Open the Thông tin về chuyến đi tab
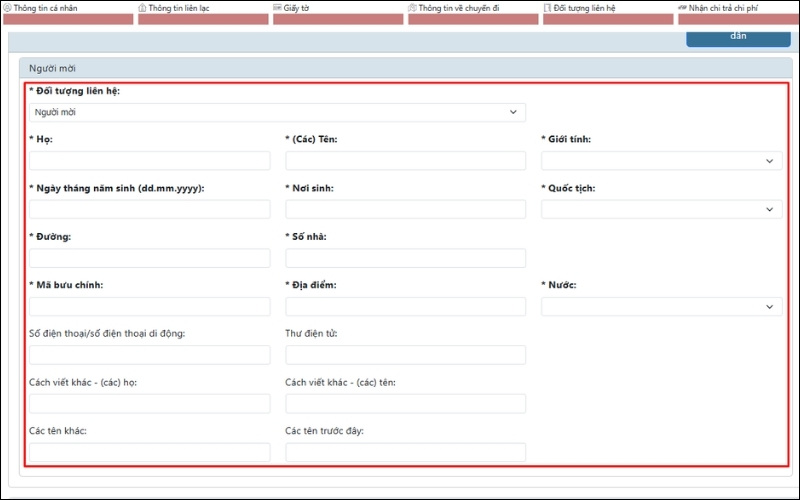 point(456,8)
